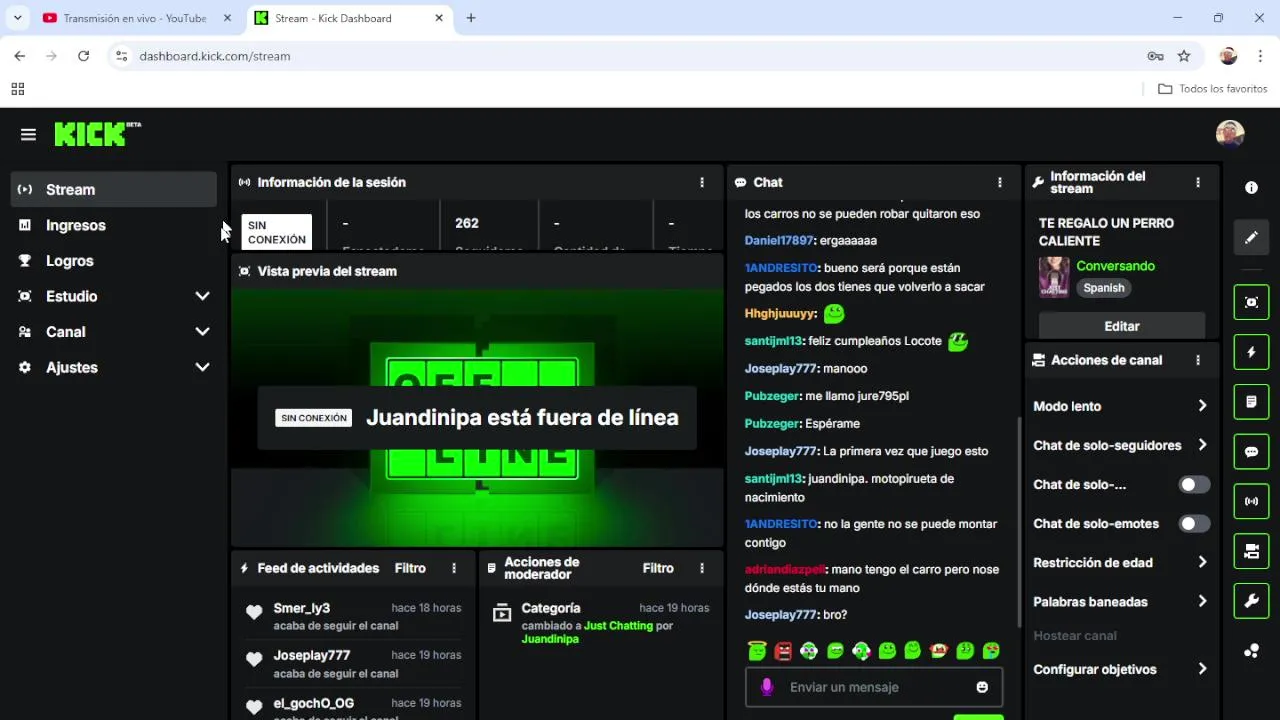The image size is (1280, 720).
Task: Click Smer_ly3 follower entry in activity feed
Action: coord(352,616)
